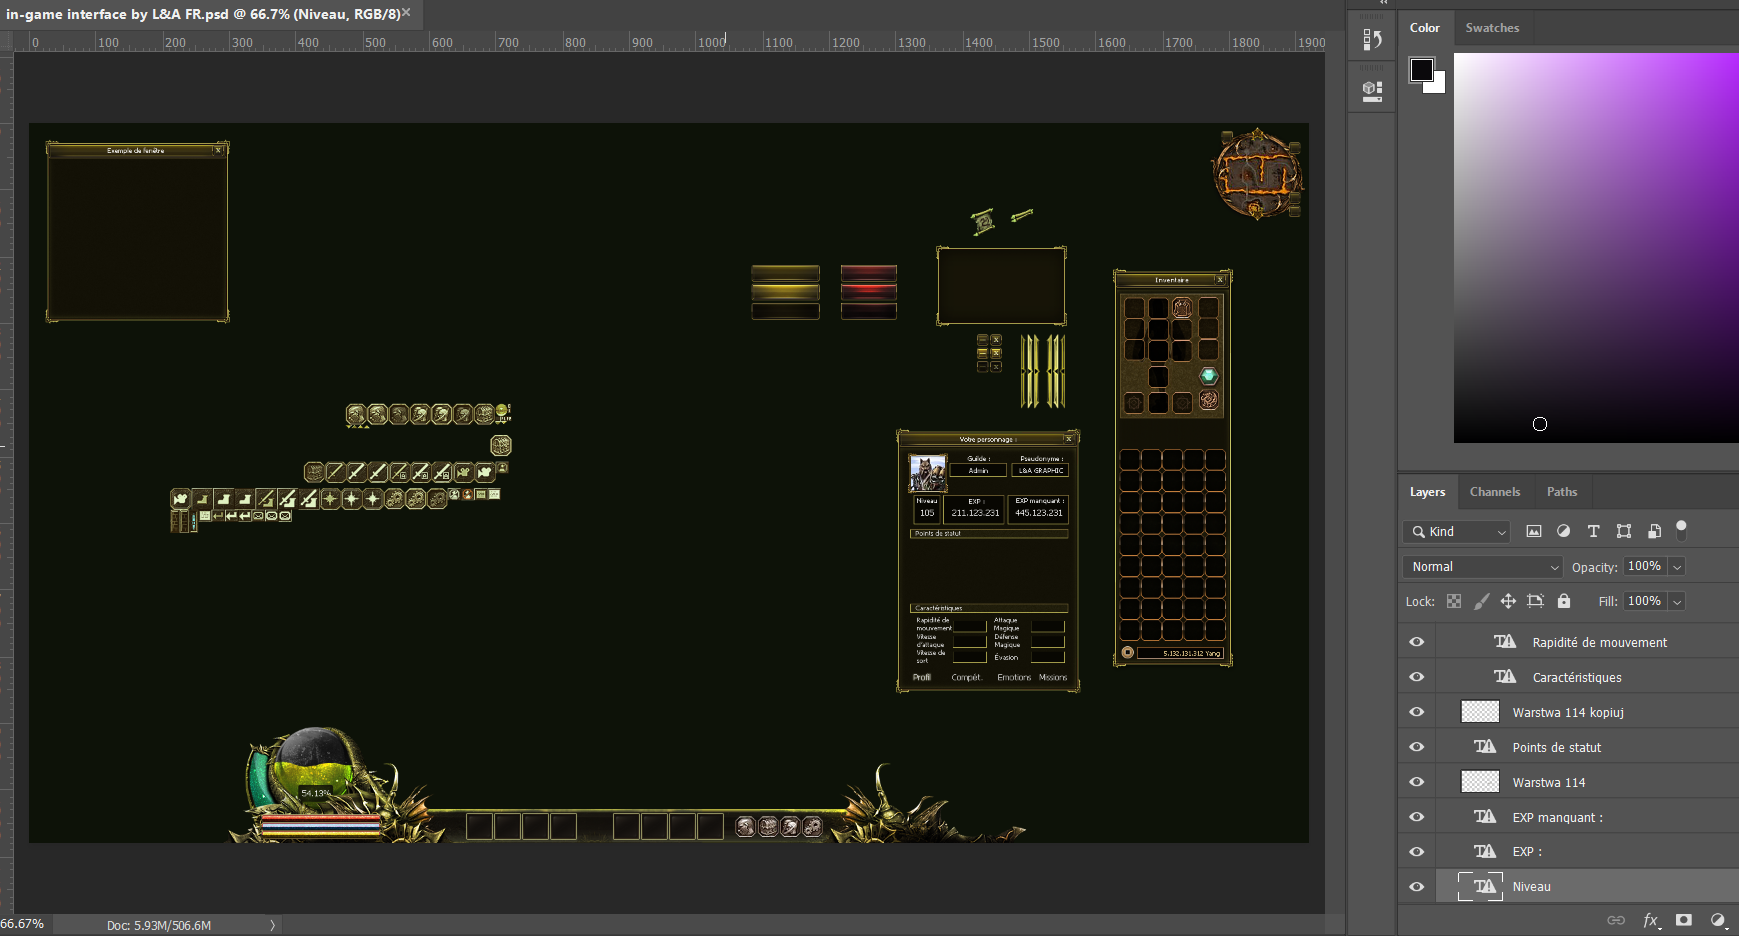This screenshot has height=936, width=1739.
Task: Filter layers by pixel layer type
Action: (1533, 532)
